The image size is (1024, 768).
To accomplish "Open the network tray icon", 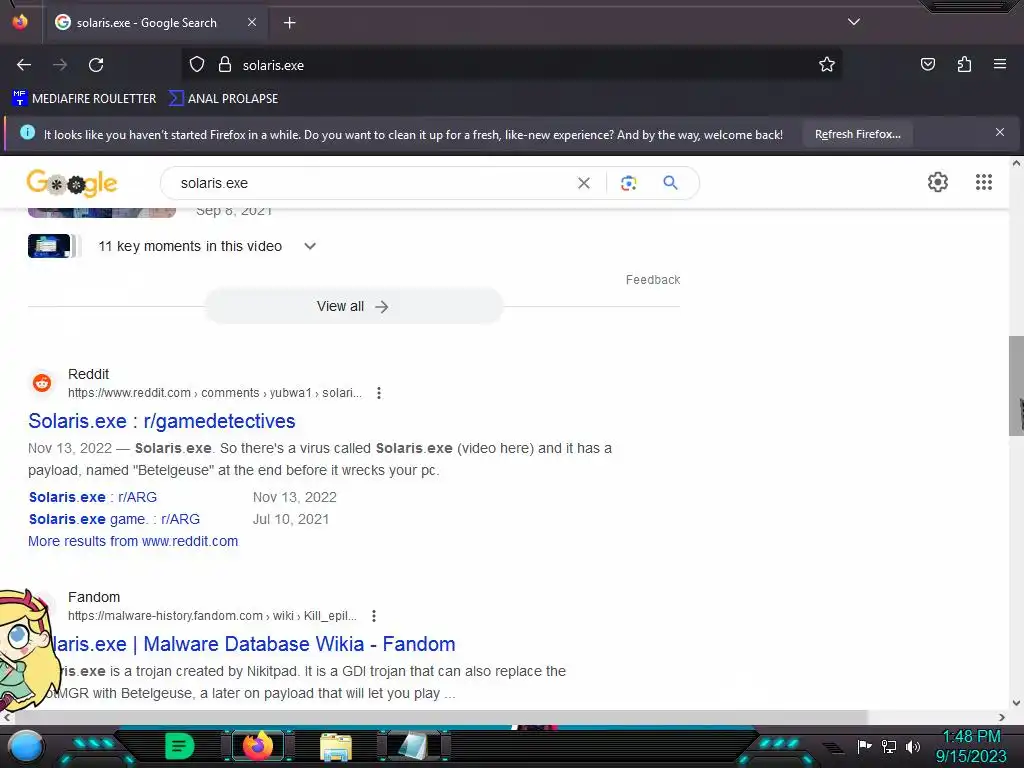I will (x=889, y=746).
